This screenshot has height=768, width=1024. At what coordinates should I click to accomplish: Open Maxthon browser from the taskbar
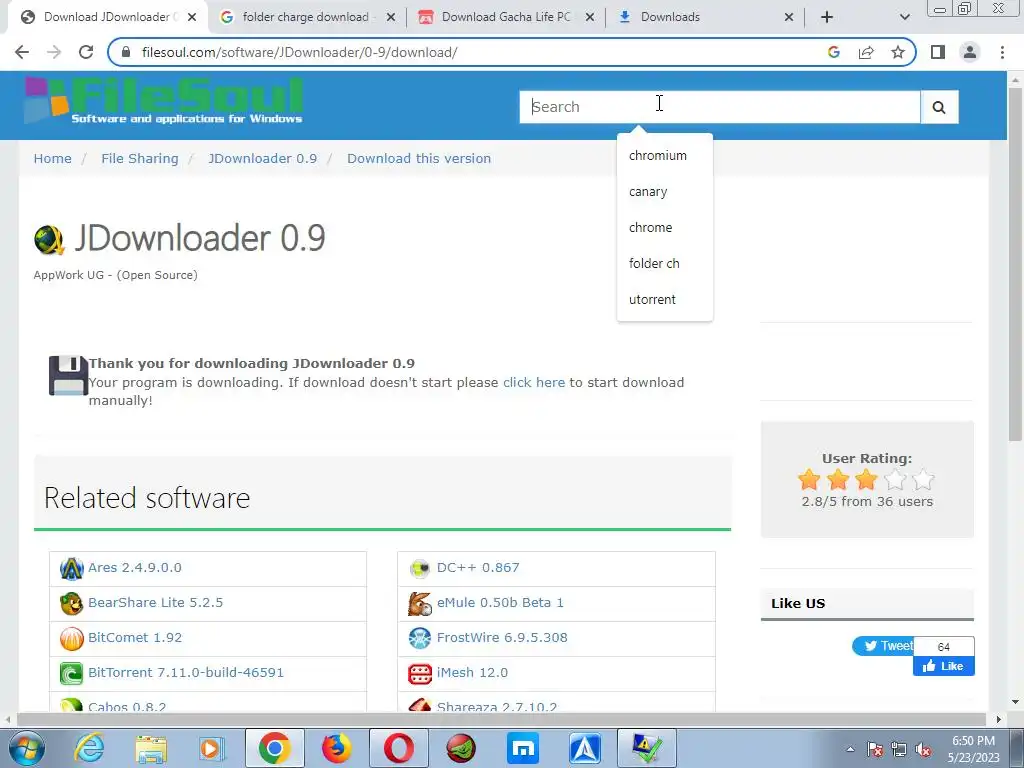[x=523, y=748]
